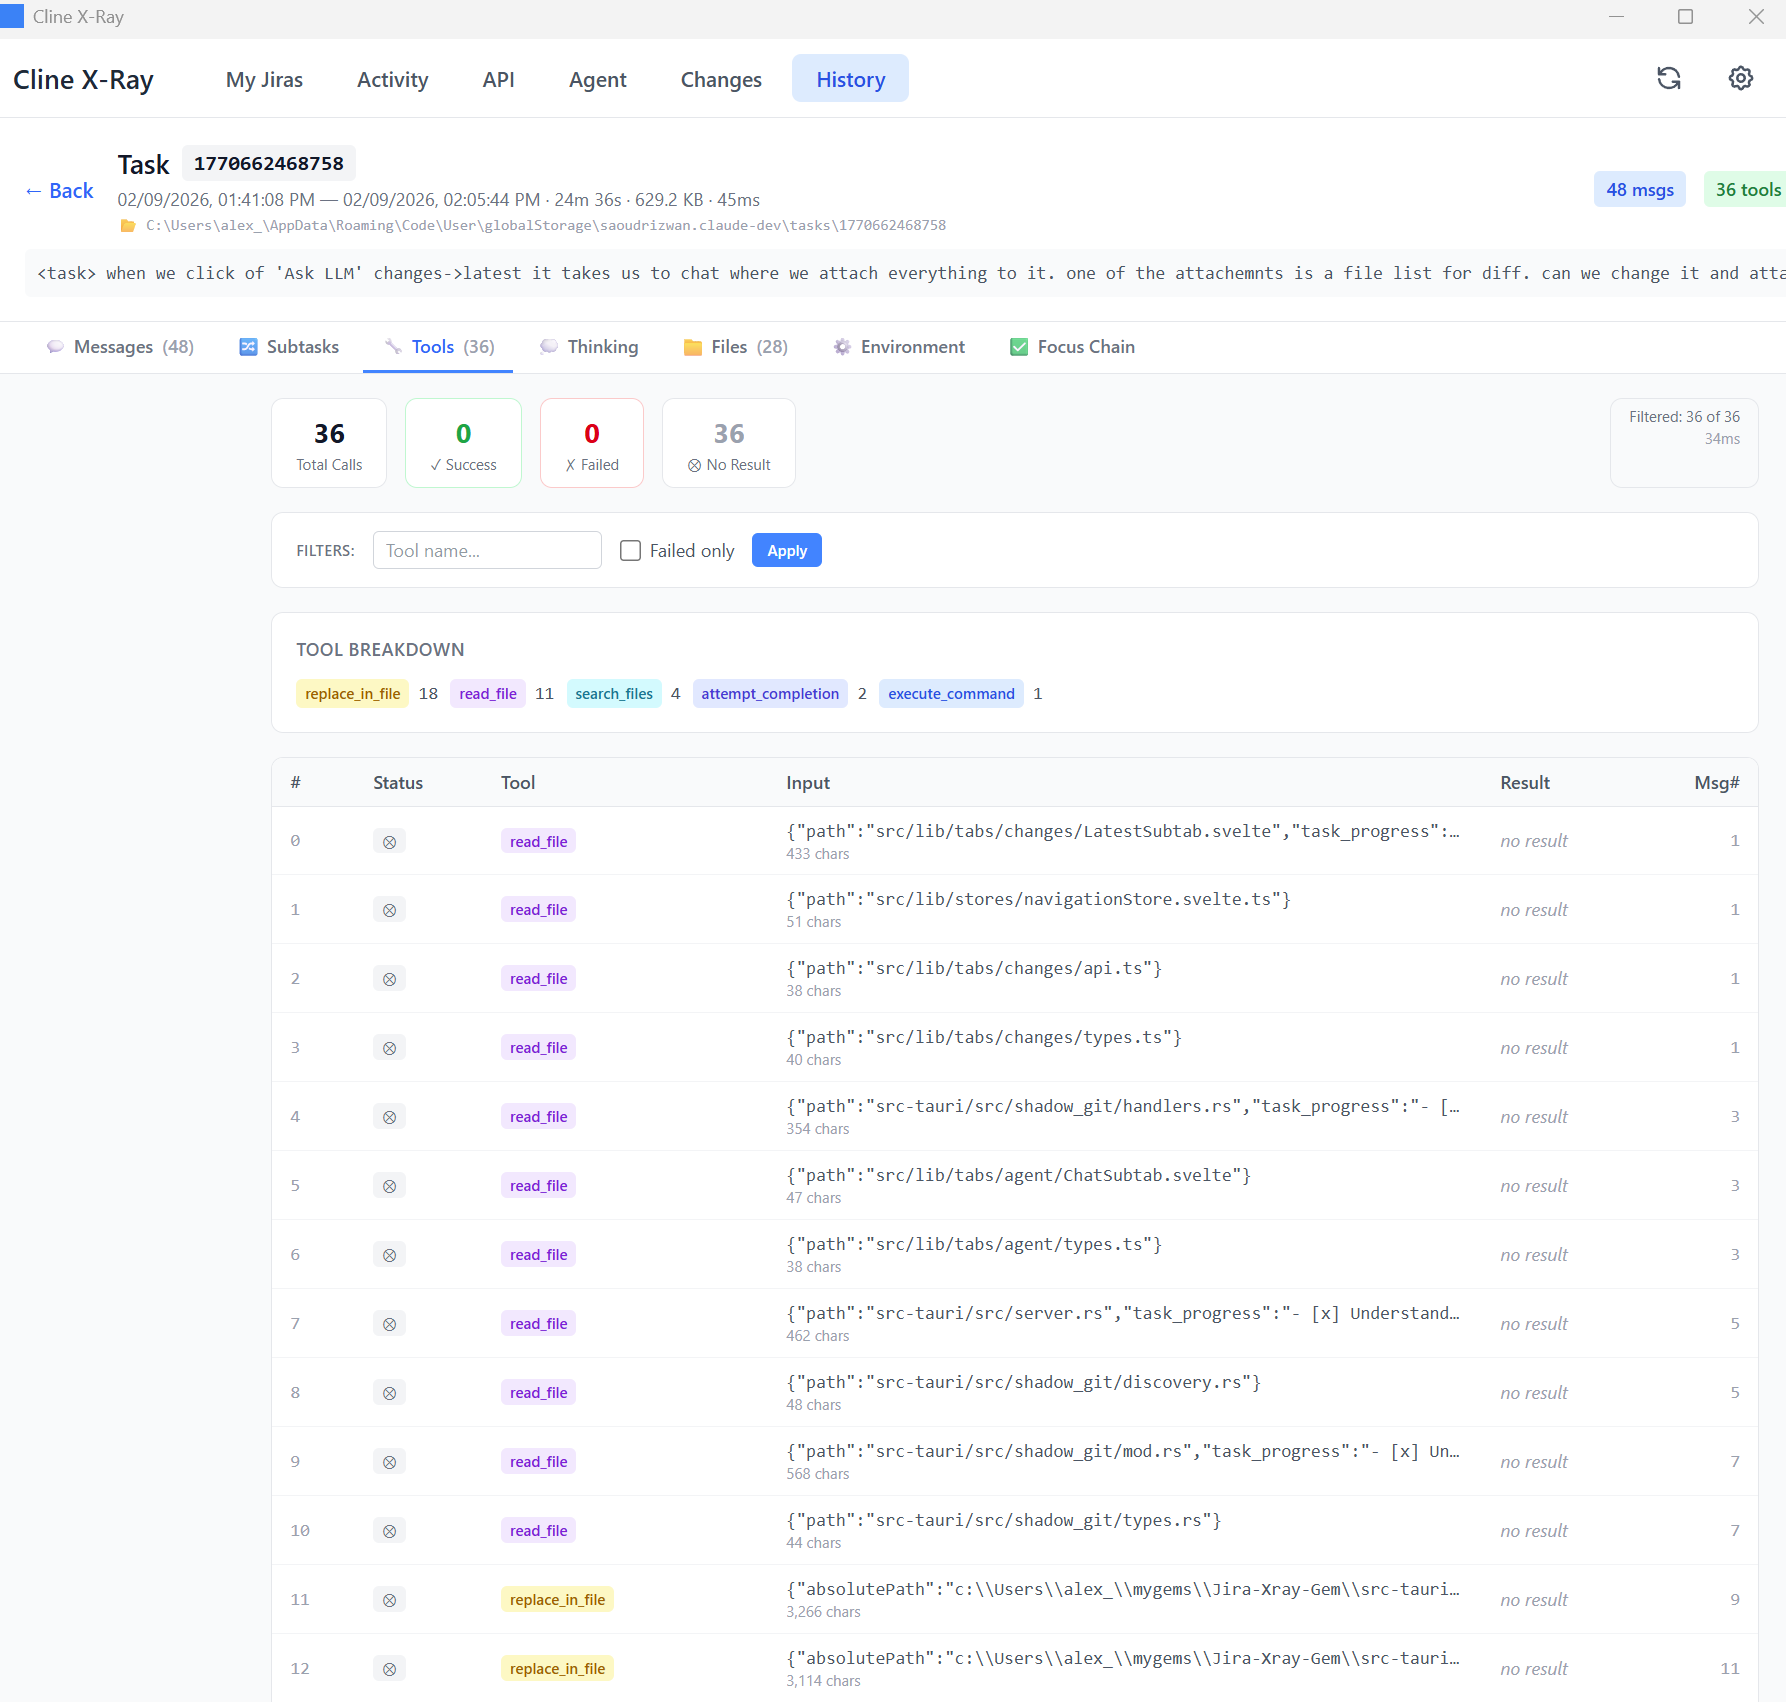Click the 48 msgs badge
The width and height of the screenshot is (1786, 1702).
tap(1640, 190)
